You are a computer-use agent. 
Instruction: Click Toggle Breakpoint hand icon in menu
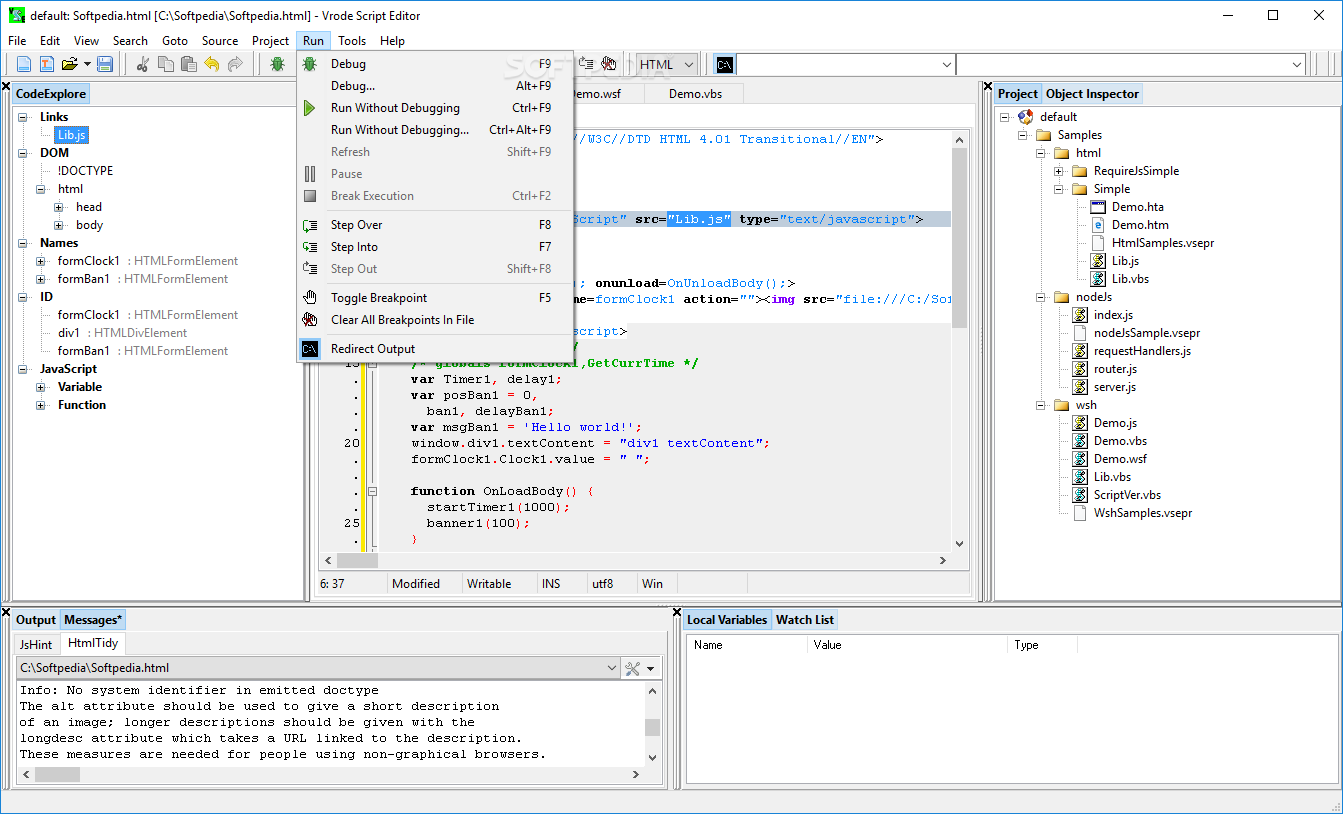click(x=311, y=298)
